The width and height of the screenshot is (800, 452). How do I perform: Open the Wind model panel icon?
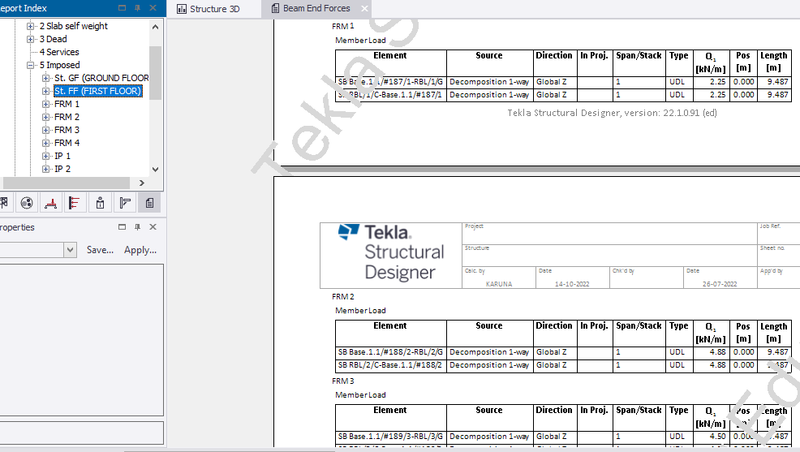coord(75,203)
